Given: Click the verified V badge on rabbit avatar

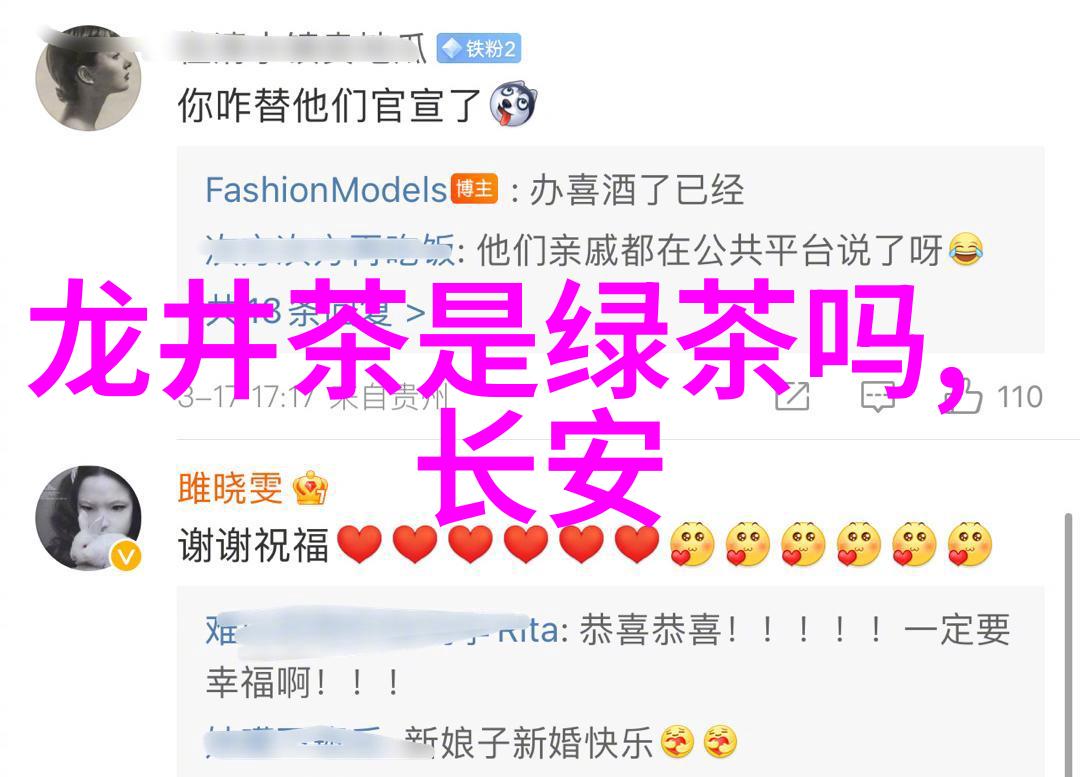Looking at the screenshot, I should (x=126, y=556).
